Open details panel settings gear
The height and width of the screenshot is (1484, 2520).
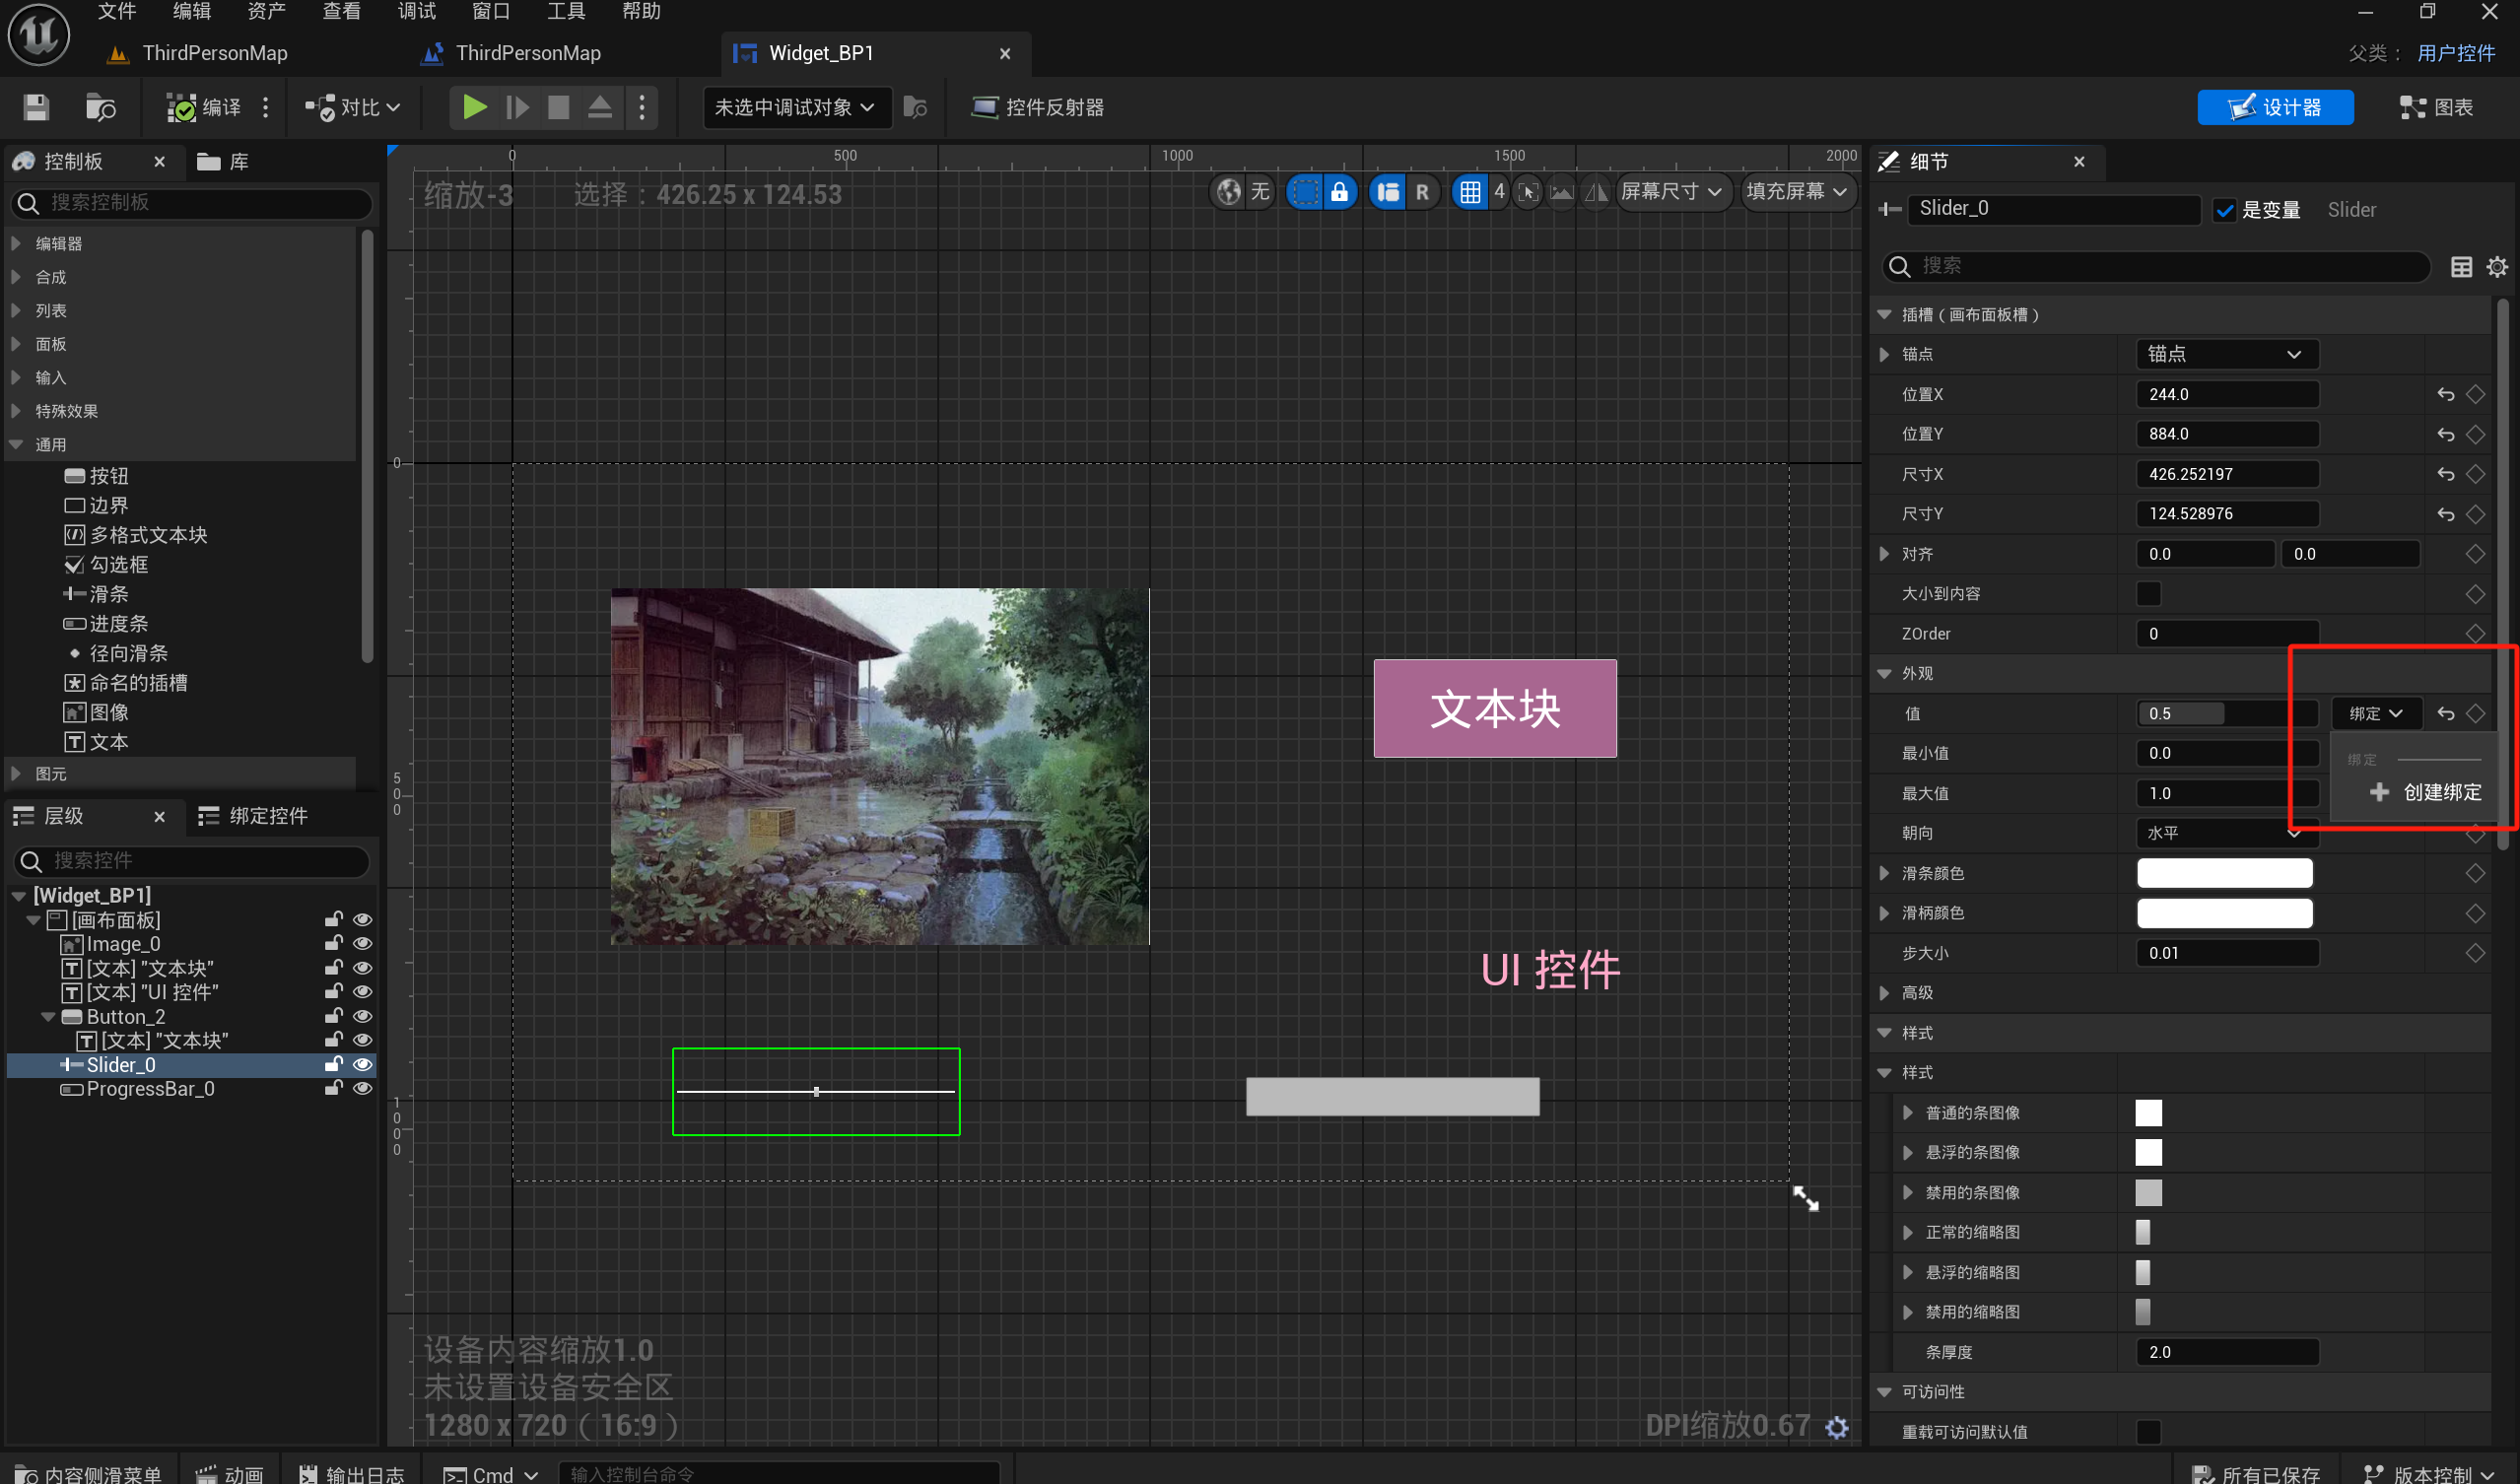[2498, 267]
